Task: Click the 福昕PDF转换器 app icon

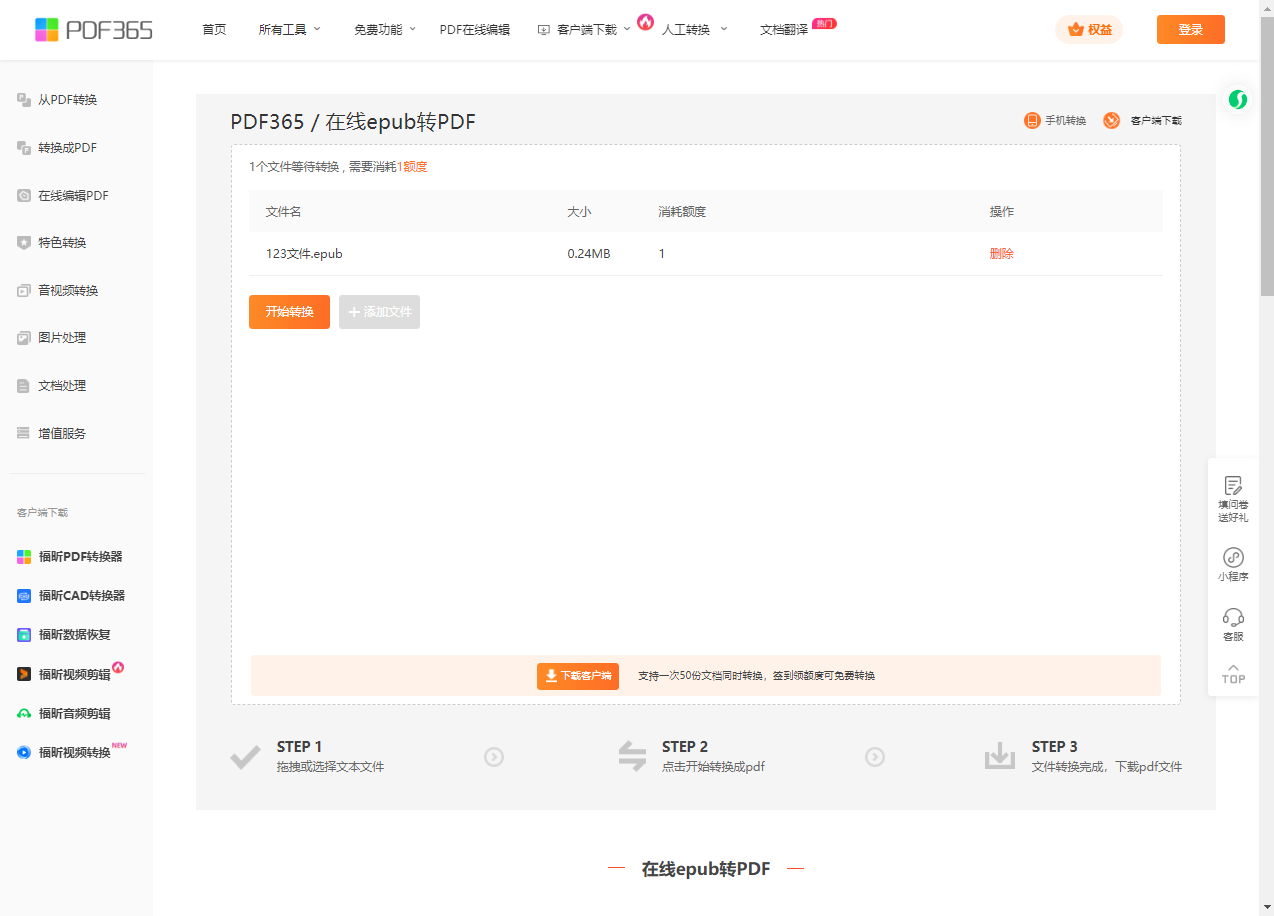Action: 24,557
